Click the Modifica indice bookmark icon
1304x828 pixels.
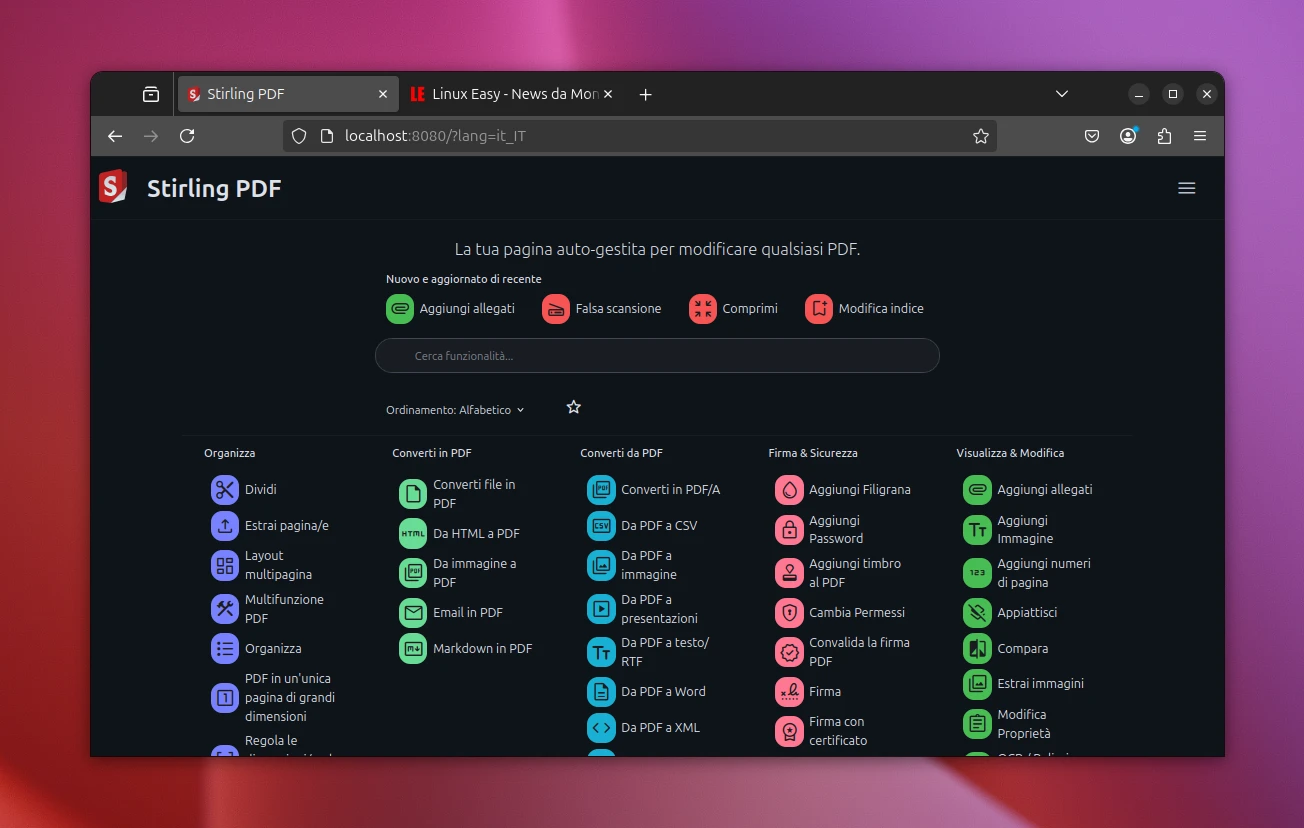[x=819, y=309]
